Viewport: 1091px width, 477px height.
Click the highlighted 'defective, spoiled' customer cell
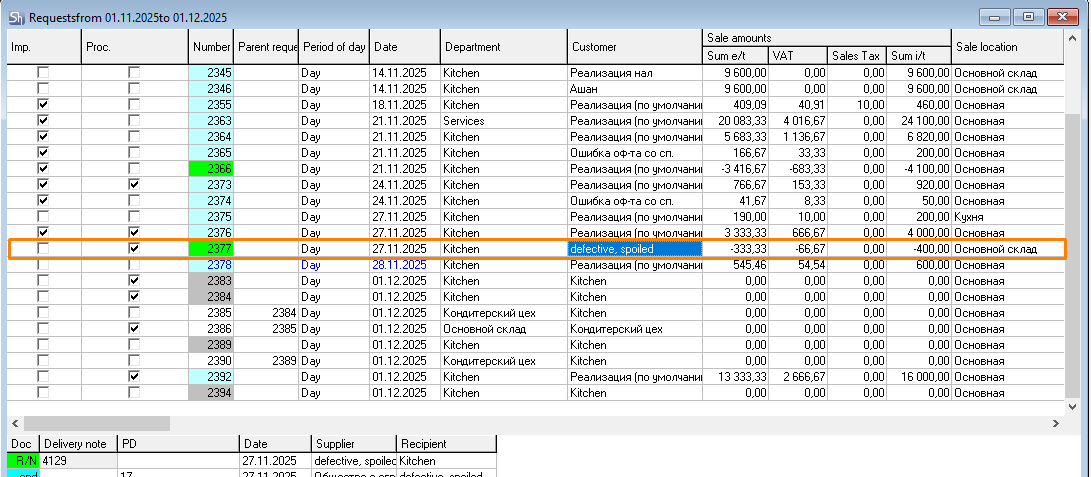point(634,248)
